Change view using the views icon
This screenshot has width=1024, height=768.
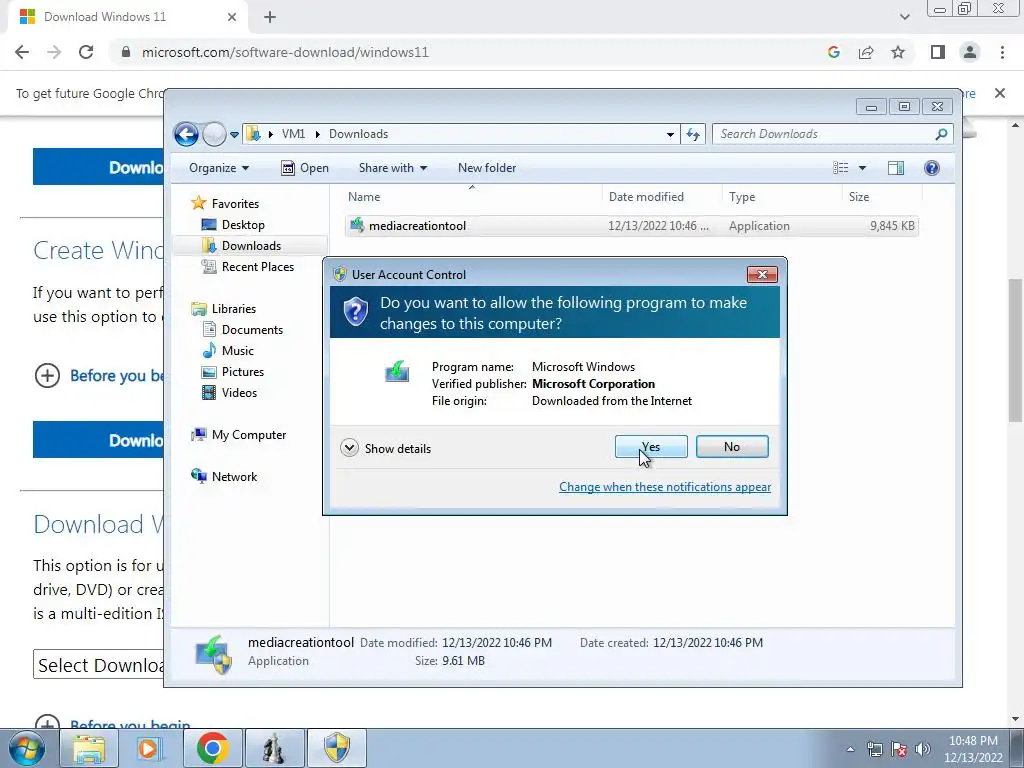coord(840,168)
